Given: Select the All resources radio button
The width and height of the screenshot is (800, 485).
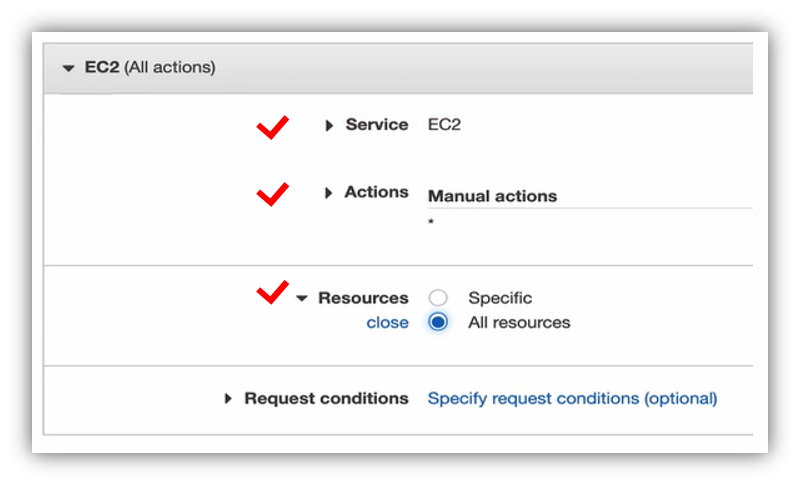Looking at the screenshot, I should point(437,323).
